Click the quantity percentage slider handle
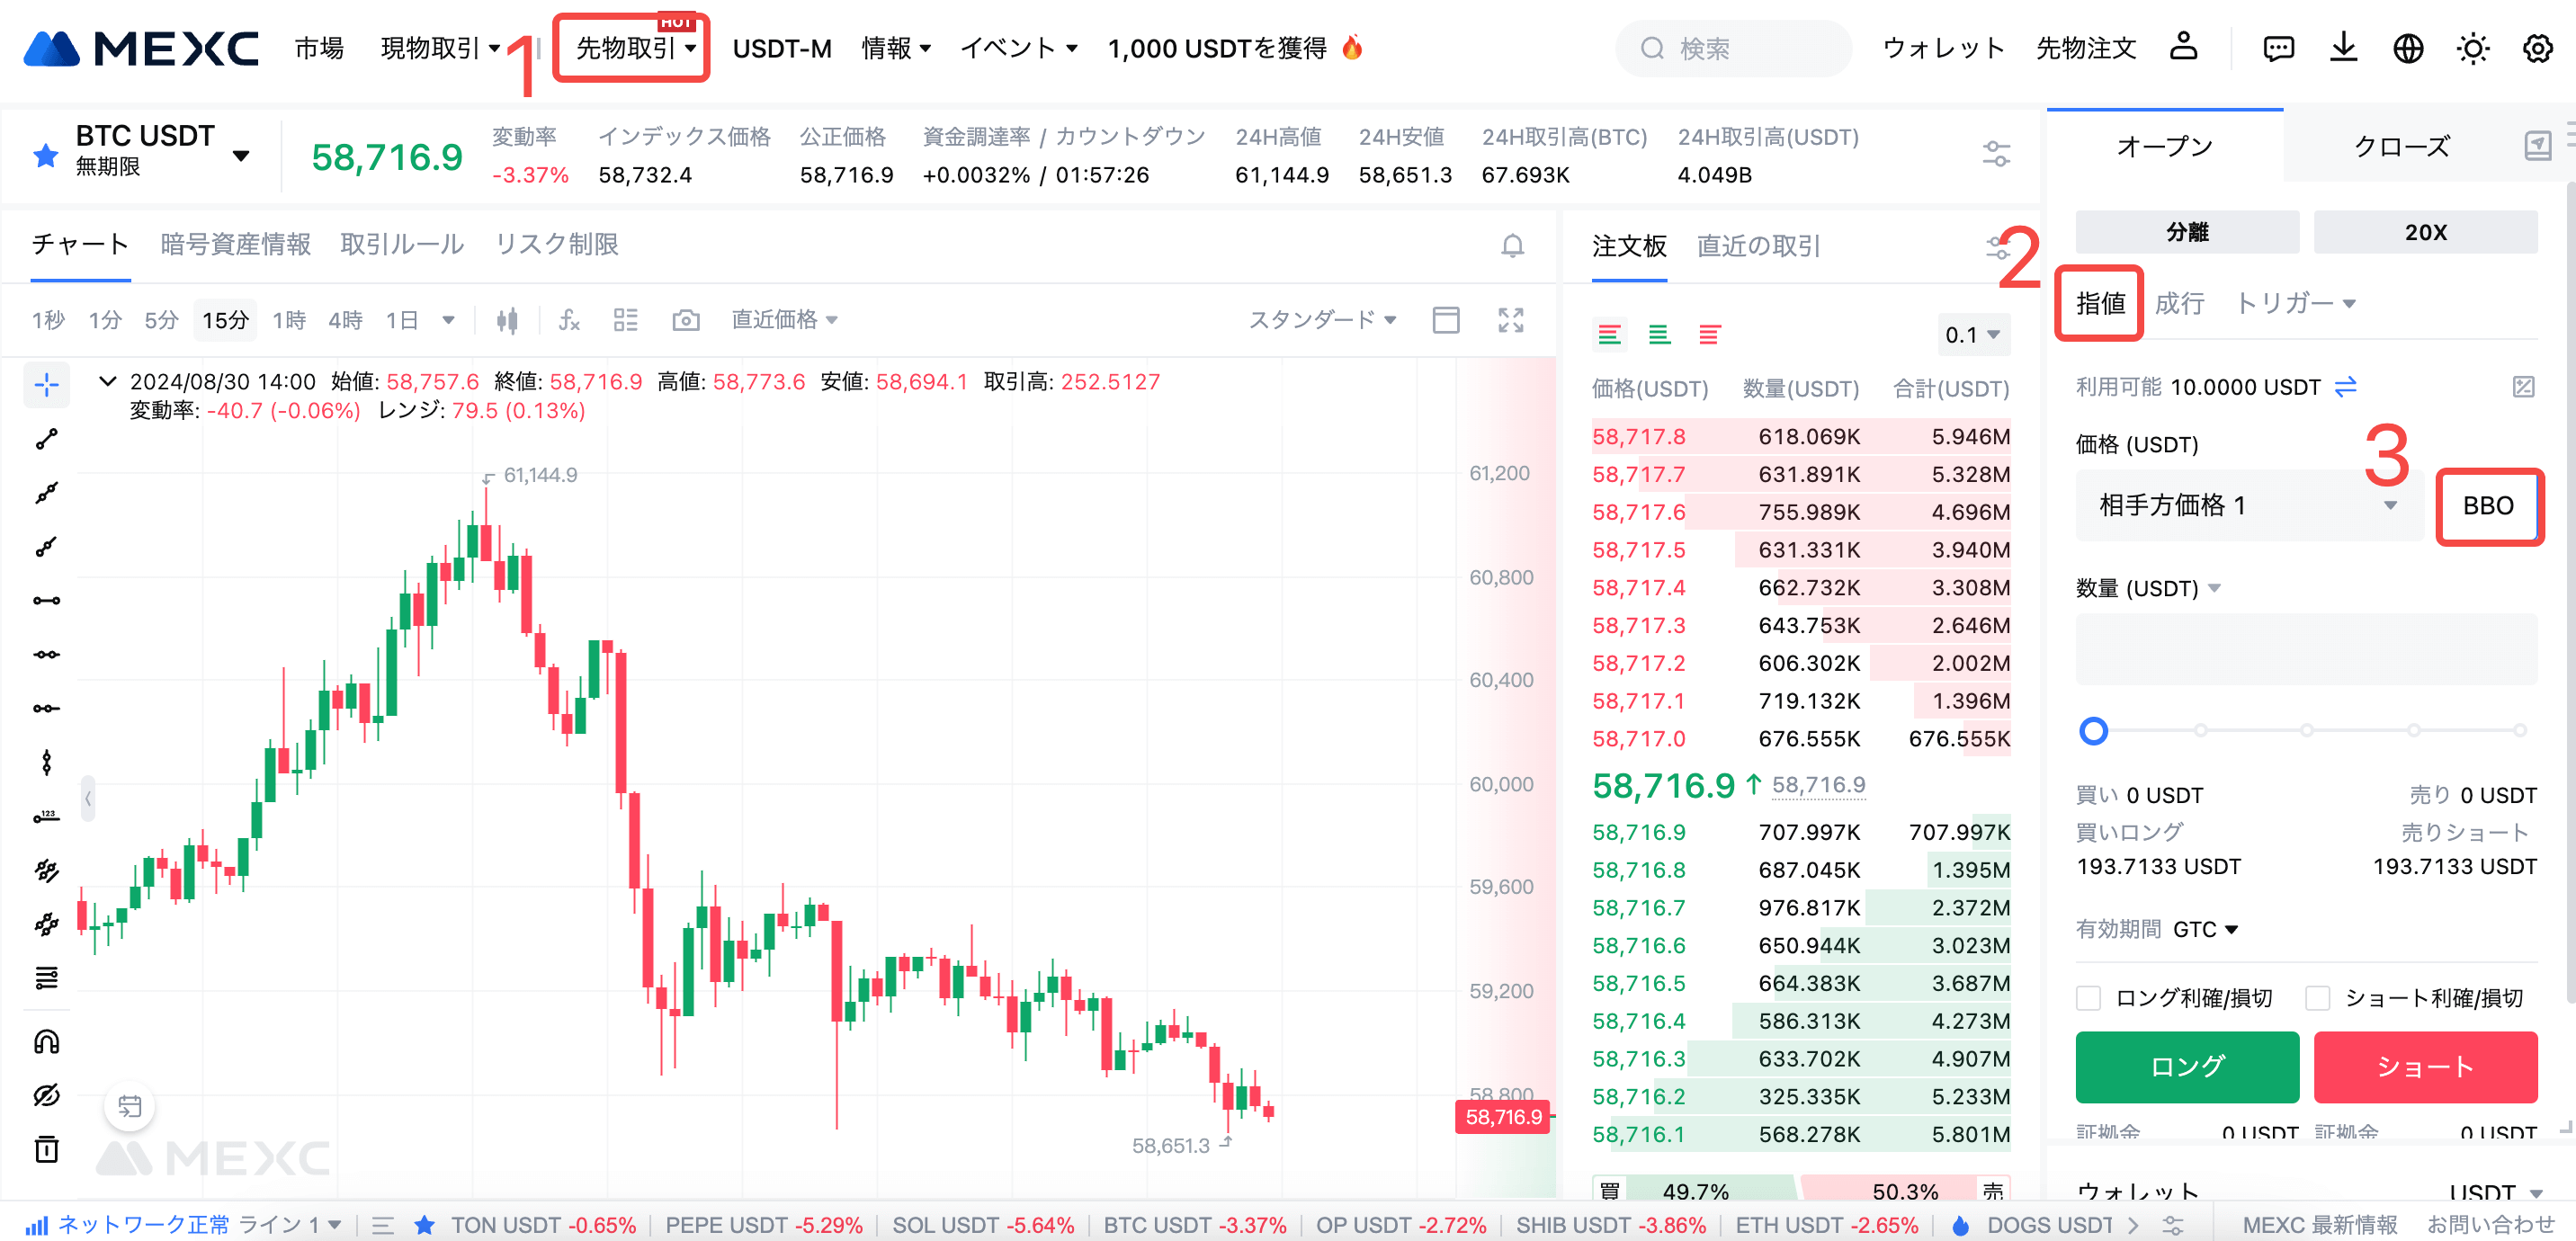 tap(2093, 731)
